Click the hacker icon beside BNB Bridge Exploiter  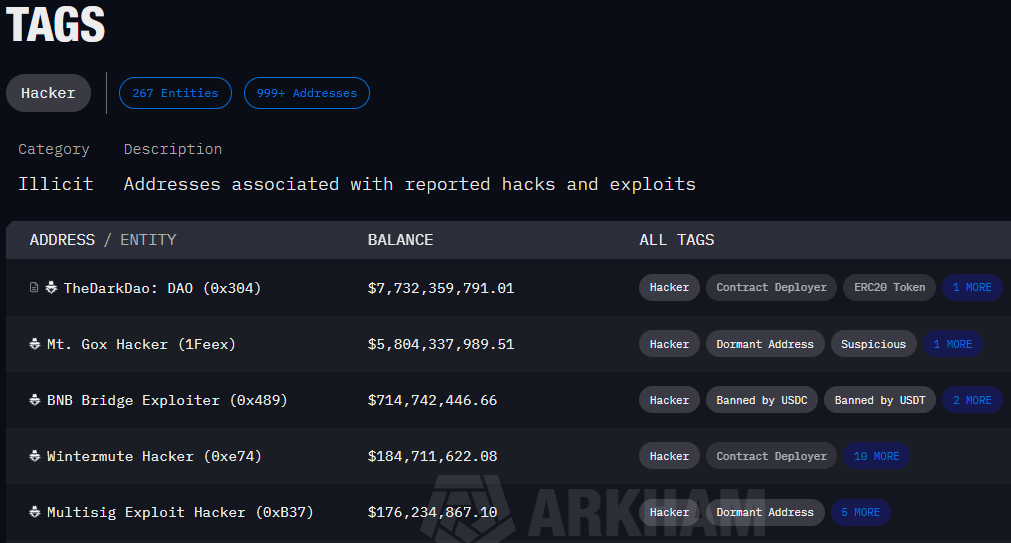pyautogui.click(x=35, y=400)
